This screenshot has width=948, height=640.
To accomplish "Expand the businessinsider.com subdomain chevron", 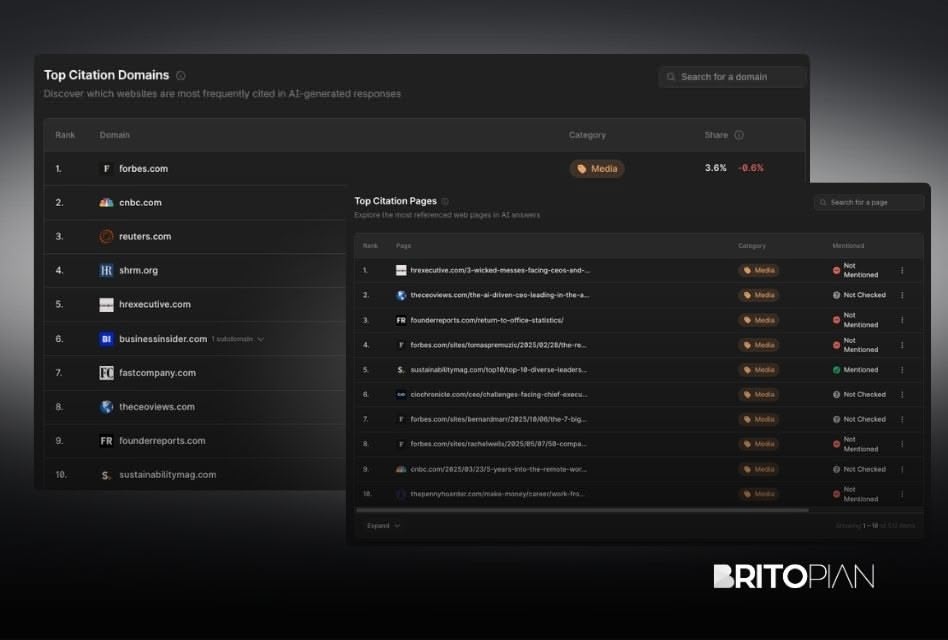I will (260, 338).
